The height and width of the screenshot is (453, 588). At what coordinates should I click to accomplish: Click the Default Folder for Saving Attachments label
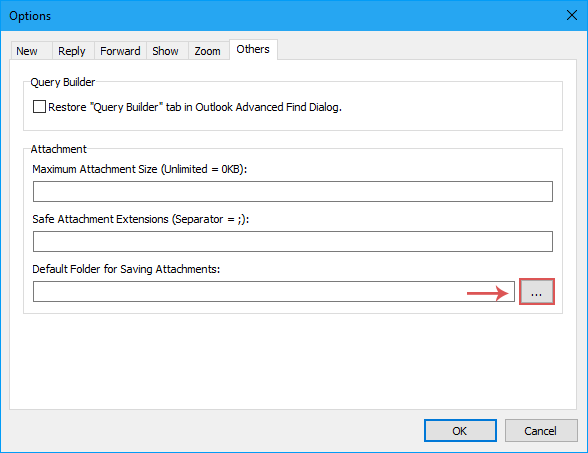tap(126, 269)
